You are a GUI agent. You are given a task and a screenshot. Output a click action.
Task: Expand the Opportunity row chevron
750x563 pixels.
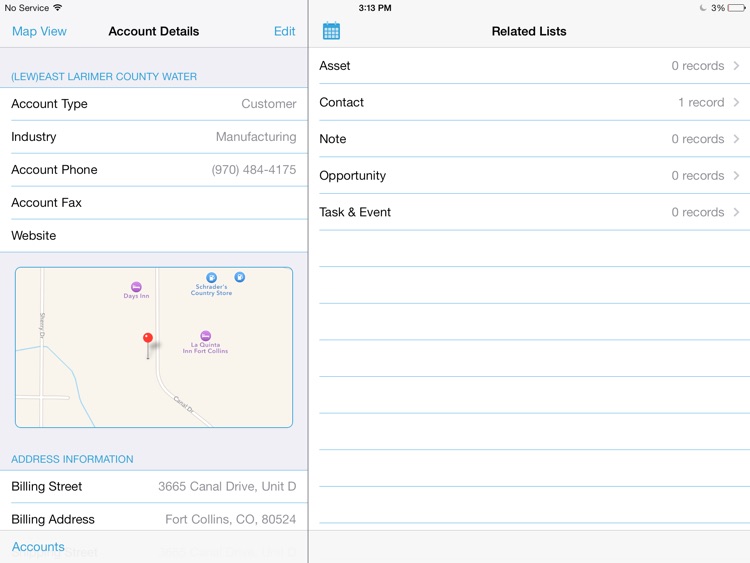click(737, 176)
